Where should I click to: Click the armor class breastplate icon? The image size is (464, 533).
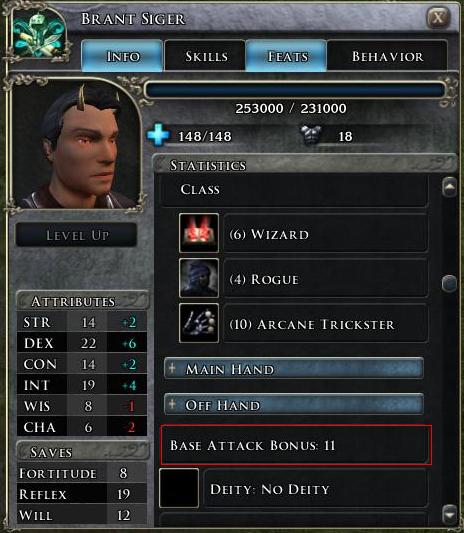[x=311, y=135]
